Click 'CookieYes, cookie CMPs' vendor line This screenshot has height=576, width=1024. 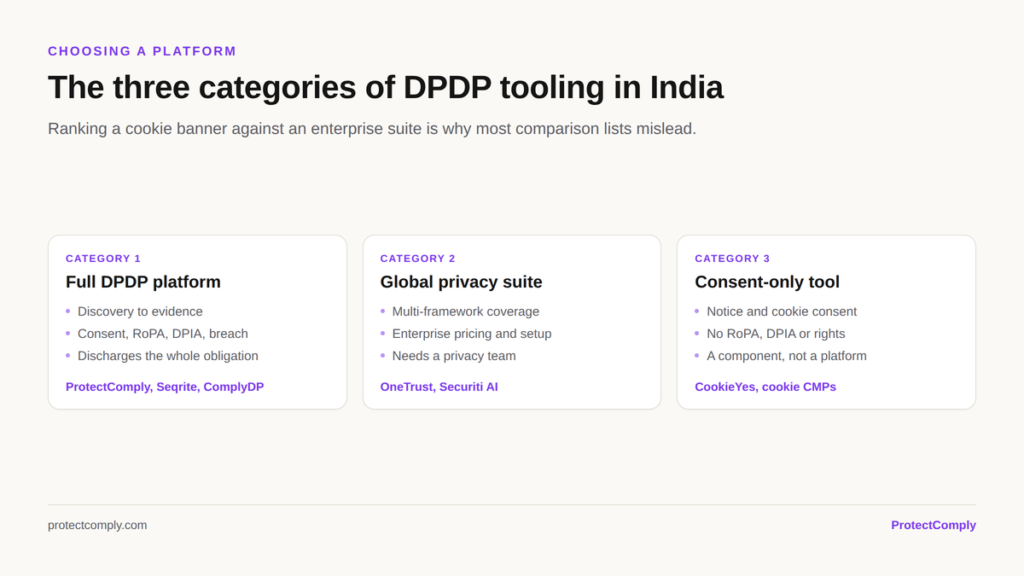pyautogui.click(x=765, y=387)
